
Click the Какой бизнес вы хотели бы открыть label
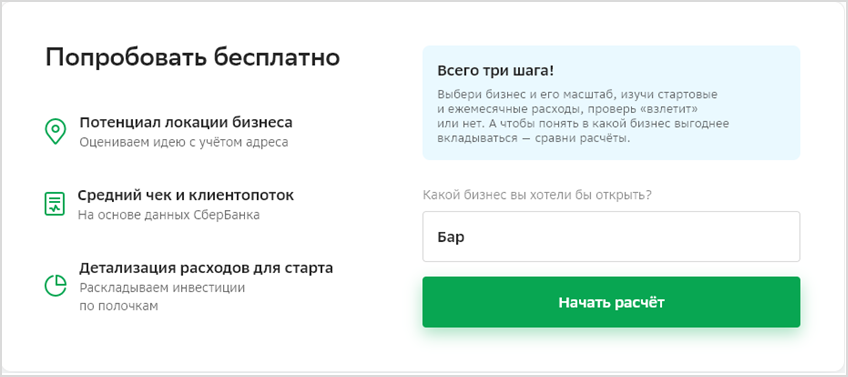click(x=538, y=195)
